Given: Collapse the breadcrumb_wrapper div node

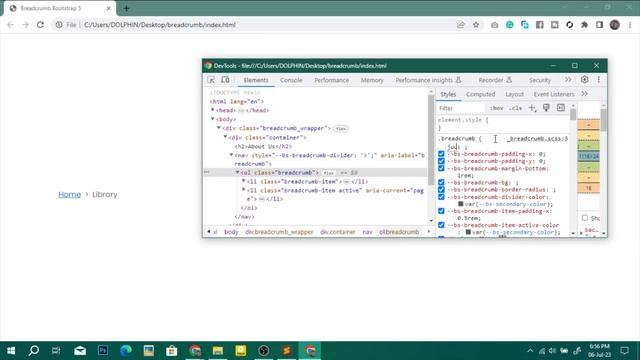Looking at the screenshot, I should point(219,128).
